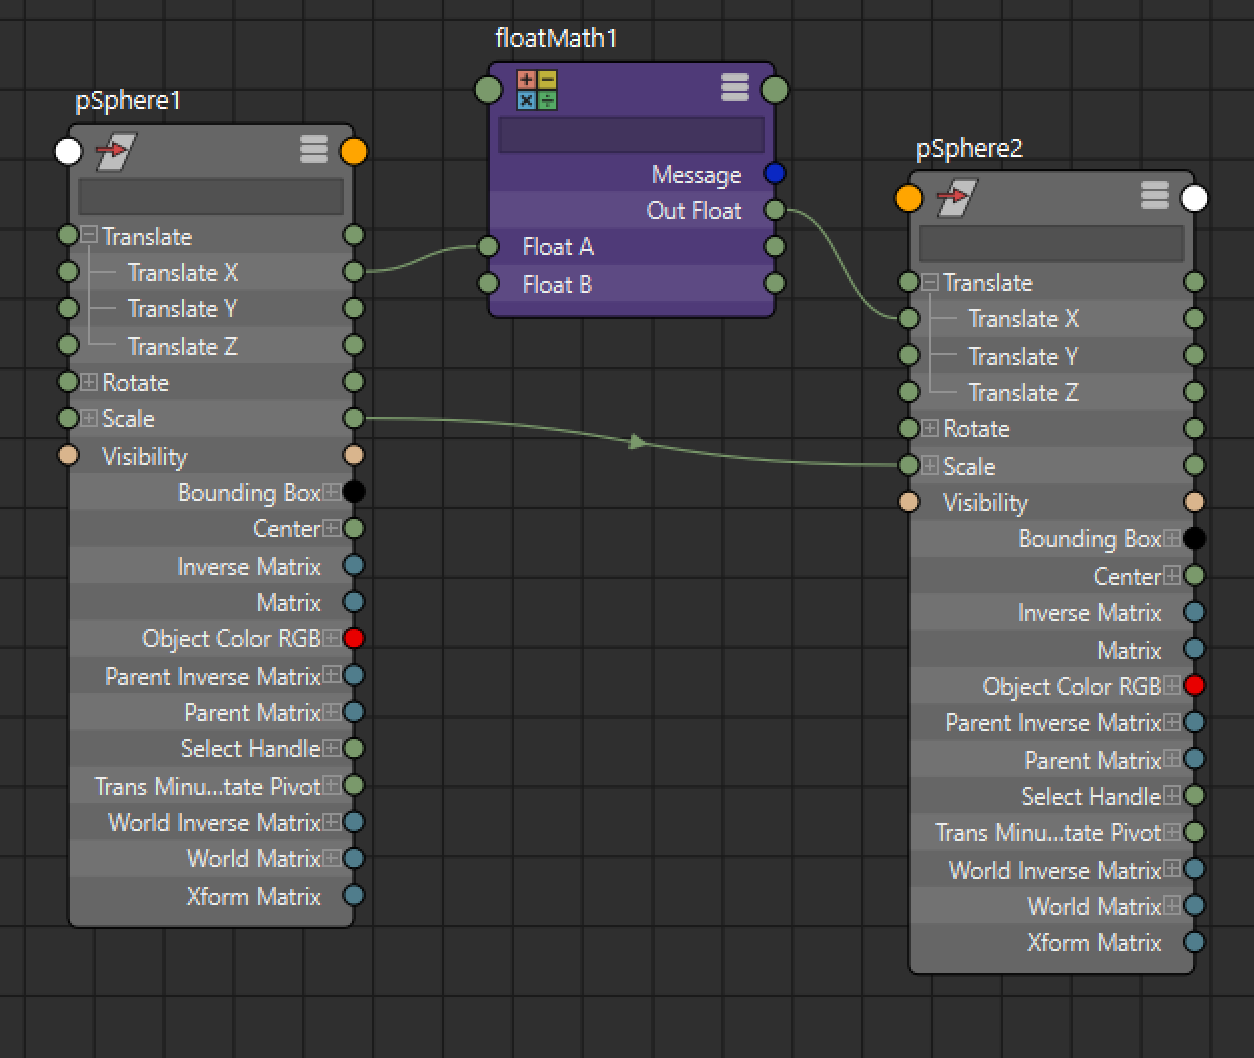Select pSphere1 Trans Minu...tate Pivot attribute
1254x1058 pixels.
(208, 786)
